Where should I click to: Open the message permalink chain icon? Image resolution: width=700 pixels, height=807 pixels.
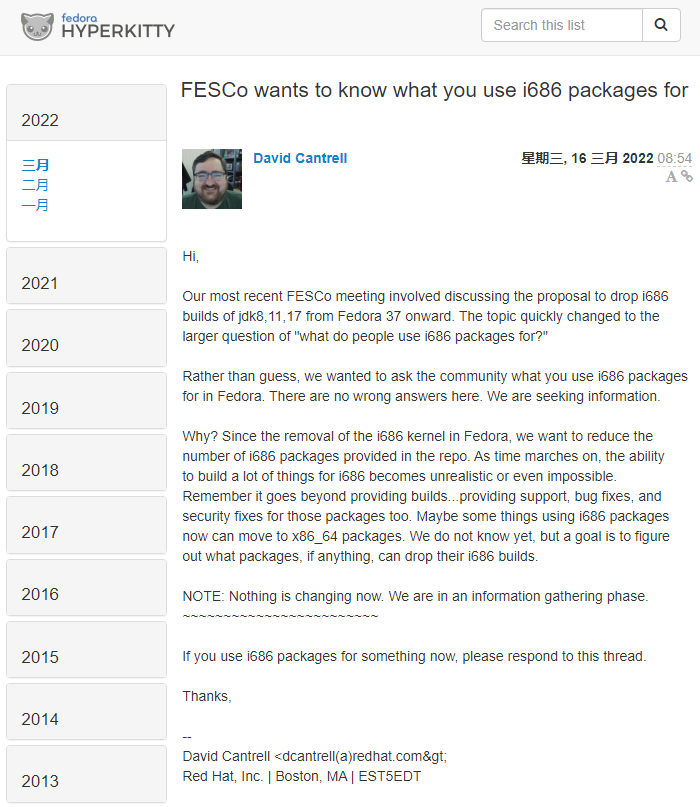coord(687,177)
